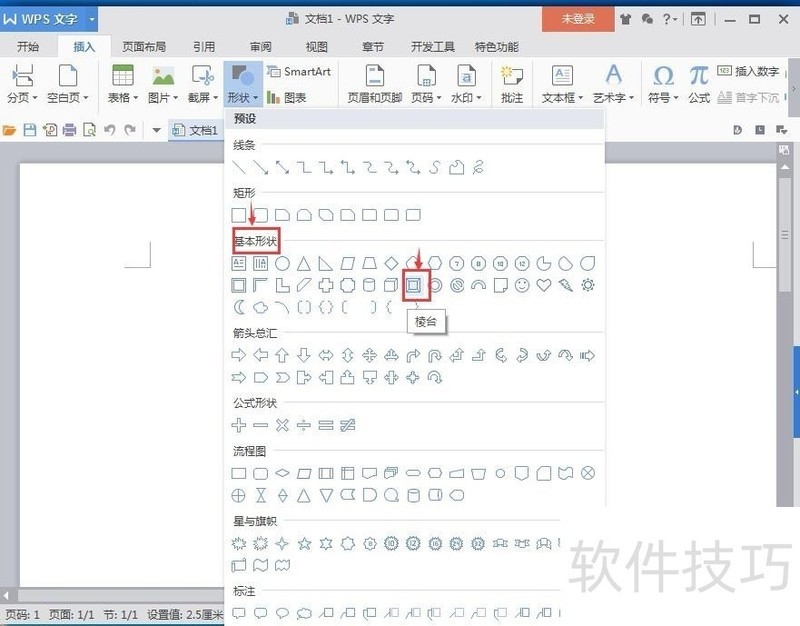
Task: Select the smiley face shape
Action: 522,285
